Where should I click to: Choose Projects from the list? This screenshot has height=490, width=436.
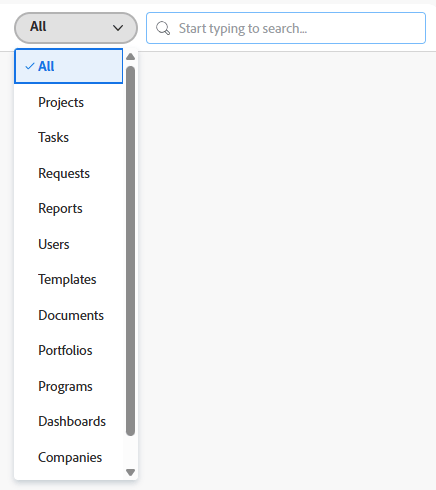click(69, 102)
